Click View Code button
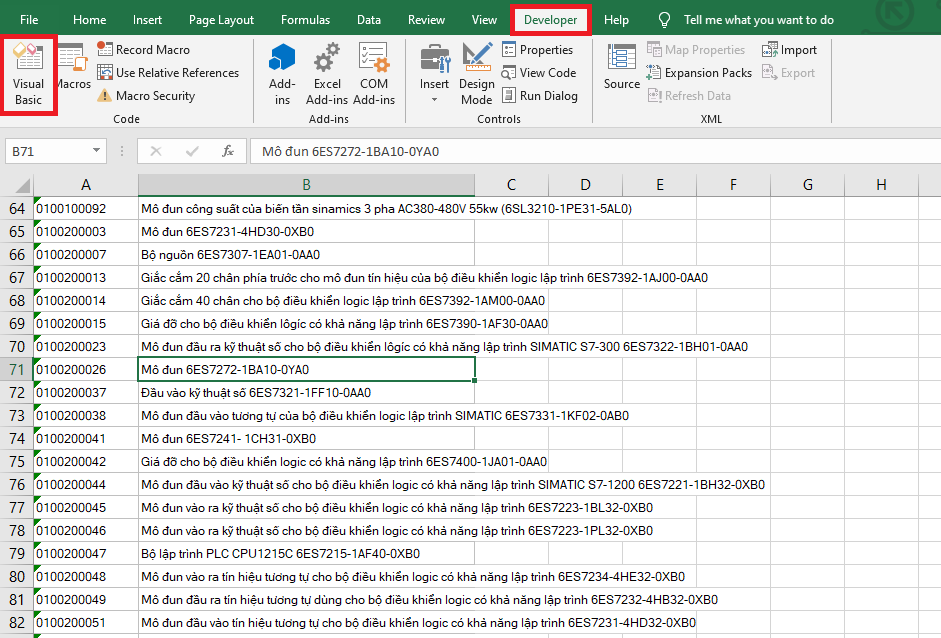The width and height of the screenshot is (941, 638). pyautogui.click(x=538, y=73)
